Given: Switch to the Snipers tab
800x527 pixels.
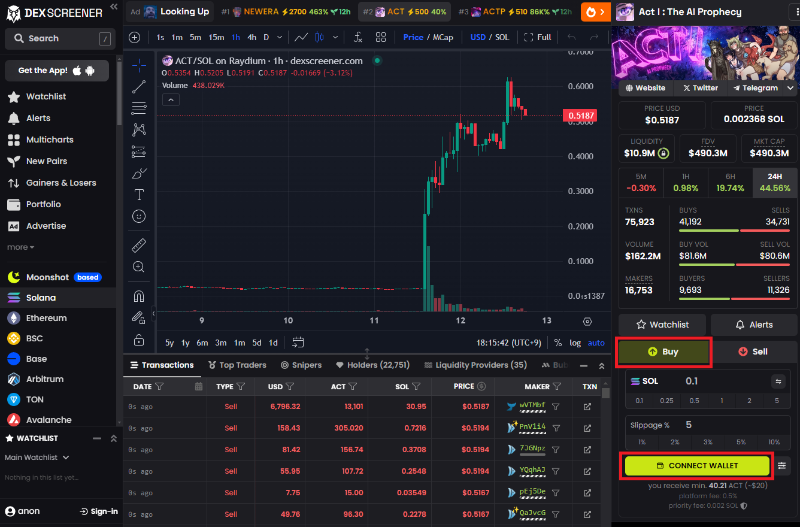Looking at the screenshot, I should tap(301, 365).
